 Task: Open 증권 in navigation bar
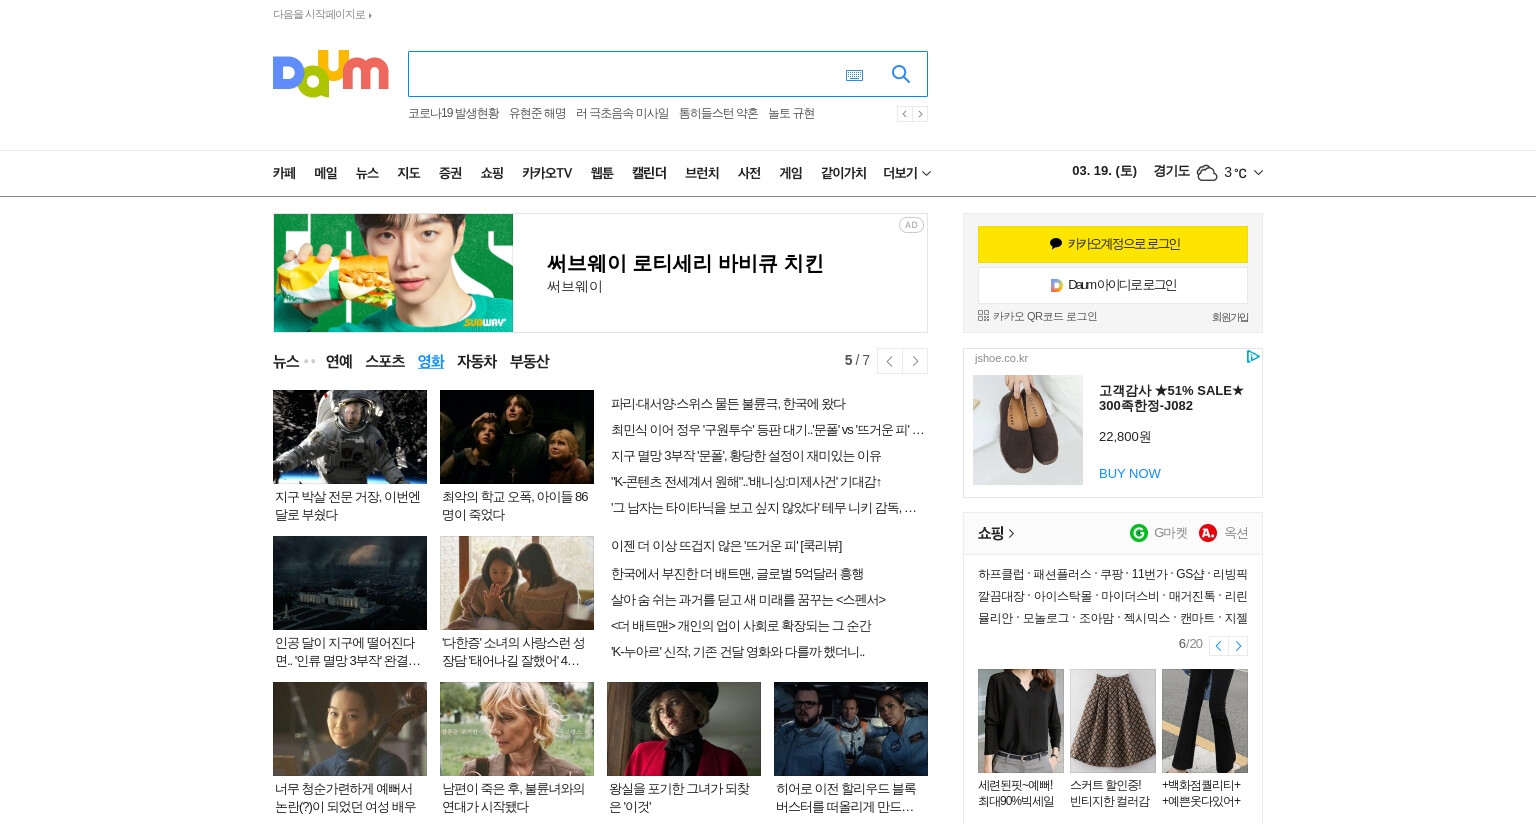pyautogui.click(x=450, y=173)
